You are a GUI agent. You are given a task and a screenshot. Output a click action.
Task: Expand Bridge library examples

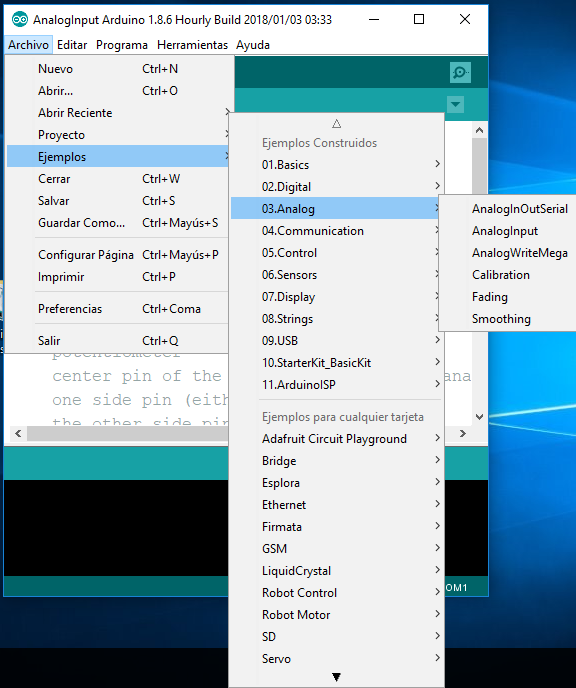336,461
